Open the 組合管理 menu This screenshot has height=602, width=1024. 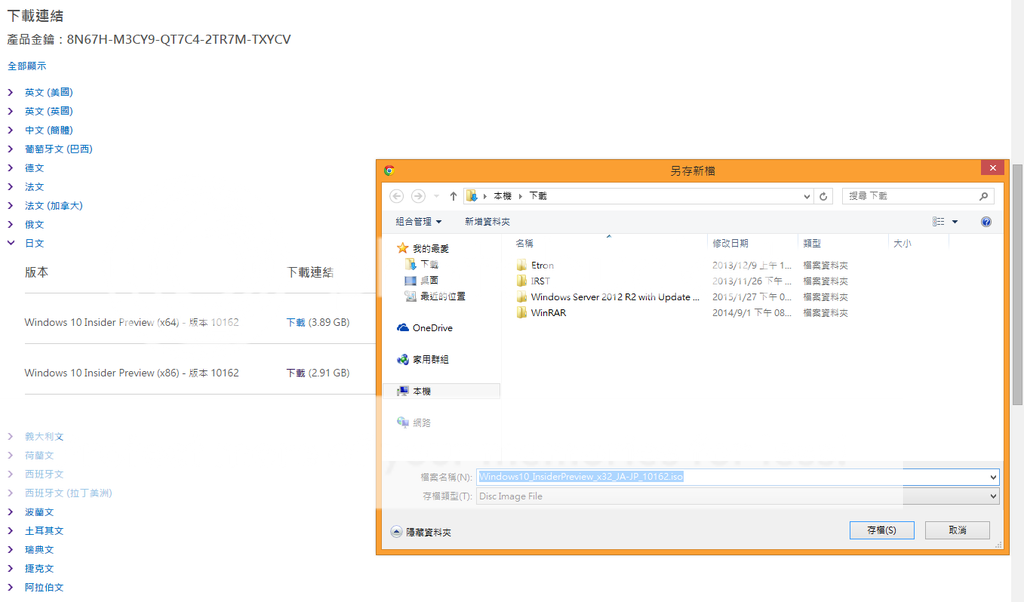coord(418,221)
